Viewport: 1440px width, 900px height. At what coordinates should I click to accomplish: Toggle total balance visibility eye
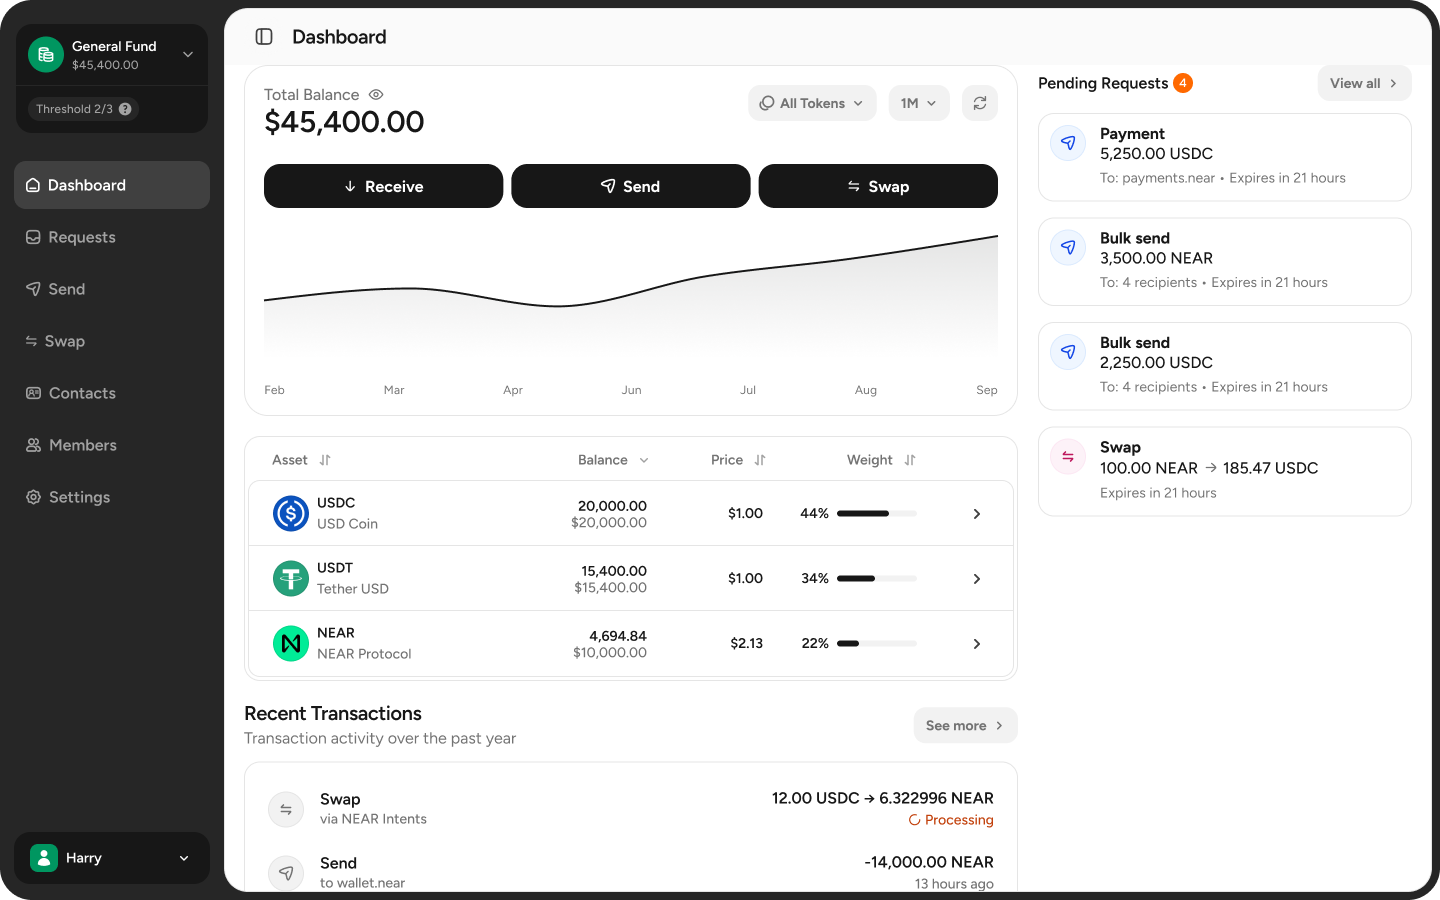pos(376,95)
